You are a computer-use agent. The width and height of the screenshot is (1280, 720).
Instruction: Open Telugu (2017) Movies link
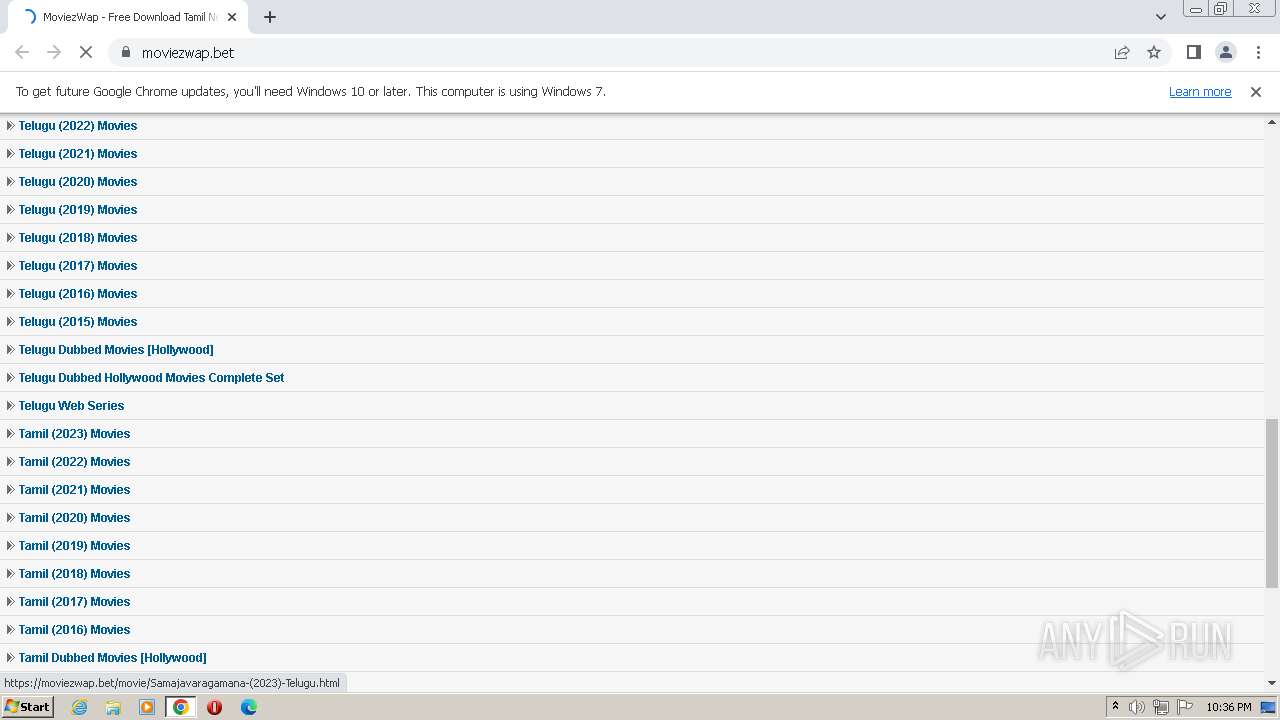[78, 266]
